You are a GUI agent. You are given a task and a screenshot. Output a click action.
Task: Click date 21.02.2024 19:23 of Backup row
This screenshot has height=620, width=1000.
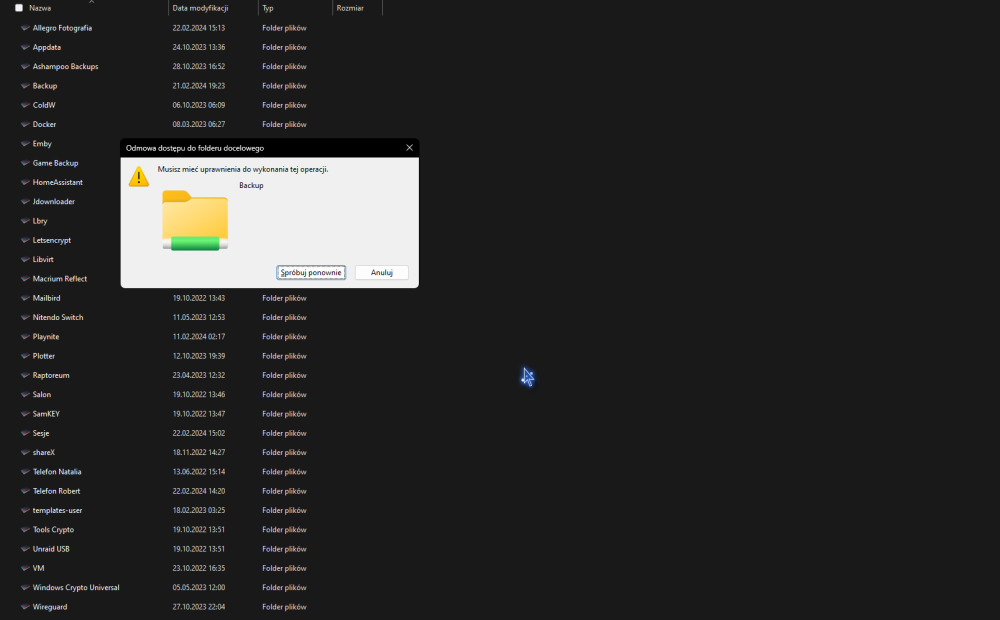[198, 85]
